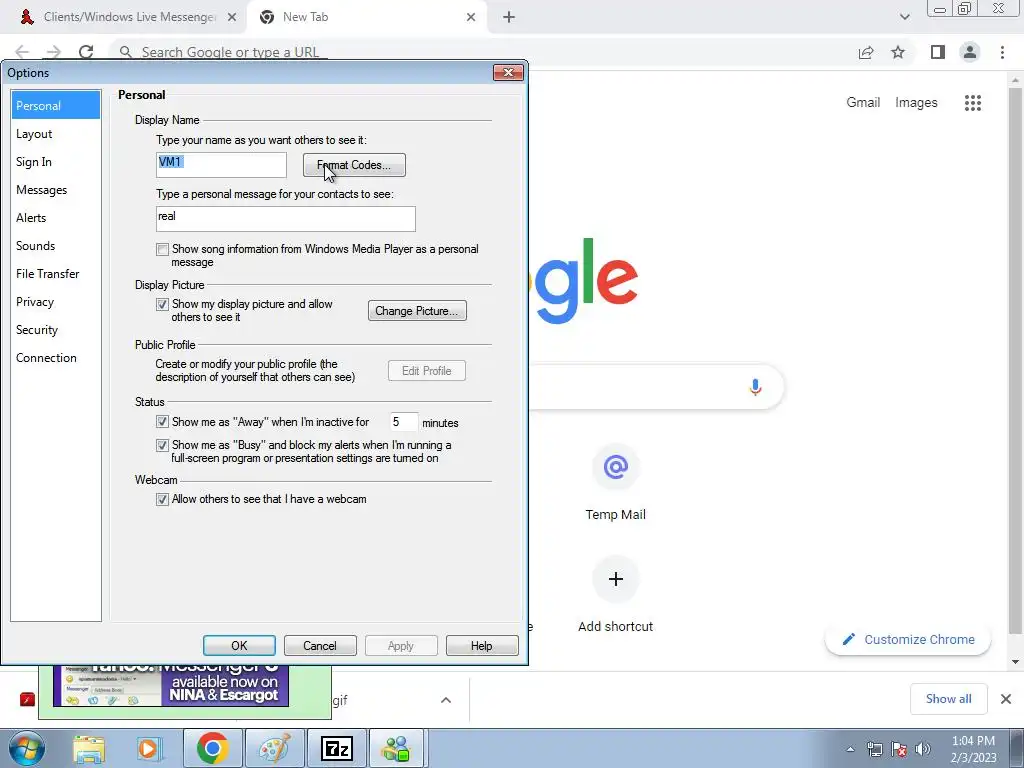This screenshot has width=1024, height=768.
Task: Click Customize Chrome button
Action: coord(908,639)
